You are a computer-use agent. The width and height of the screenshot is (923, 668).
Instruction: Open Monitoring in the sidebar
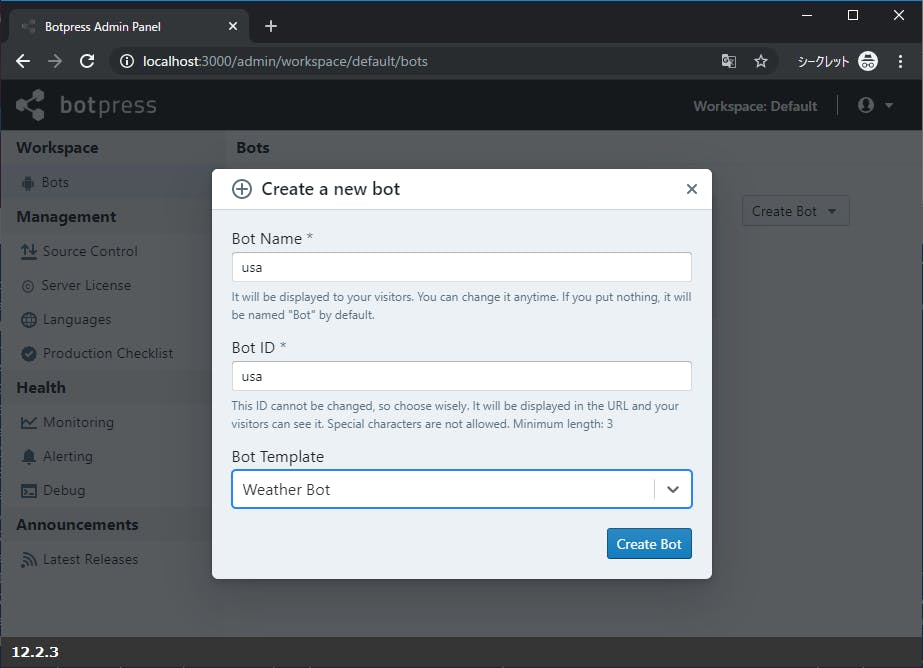[78, 422]
